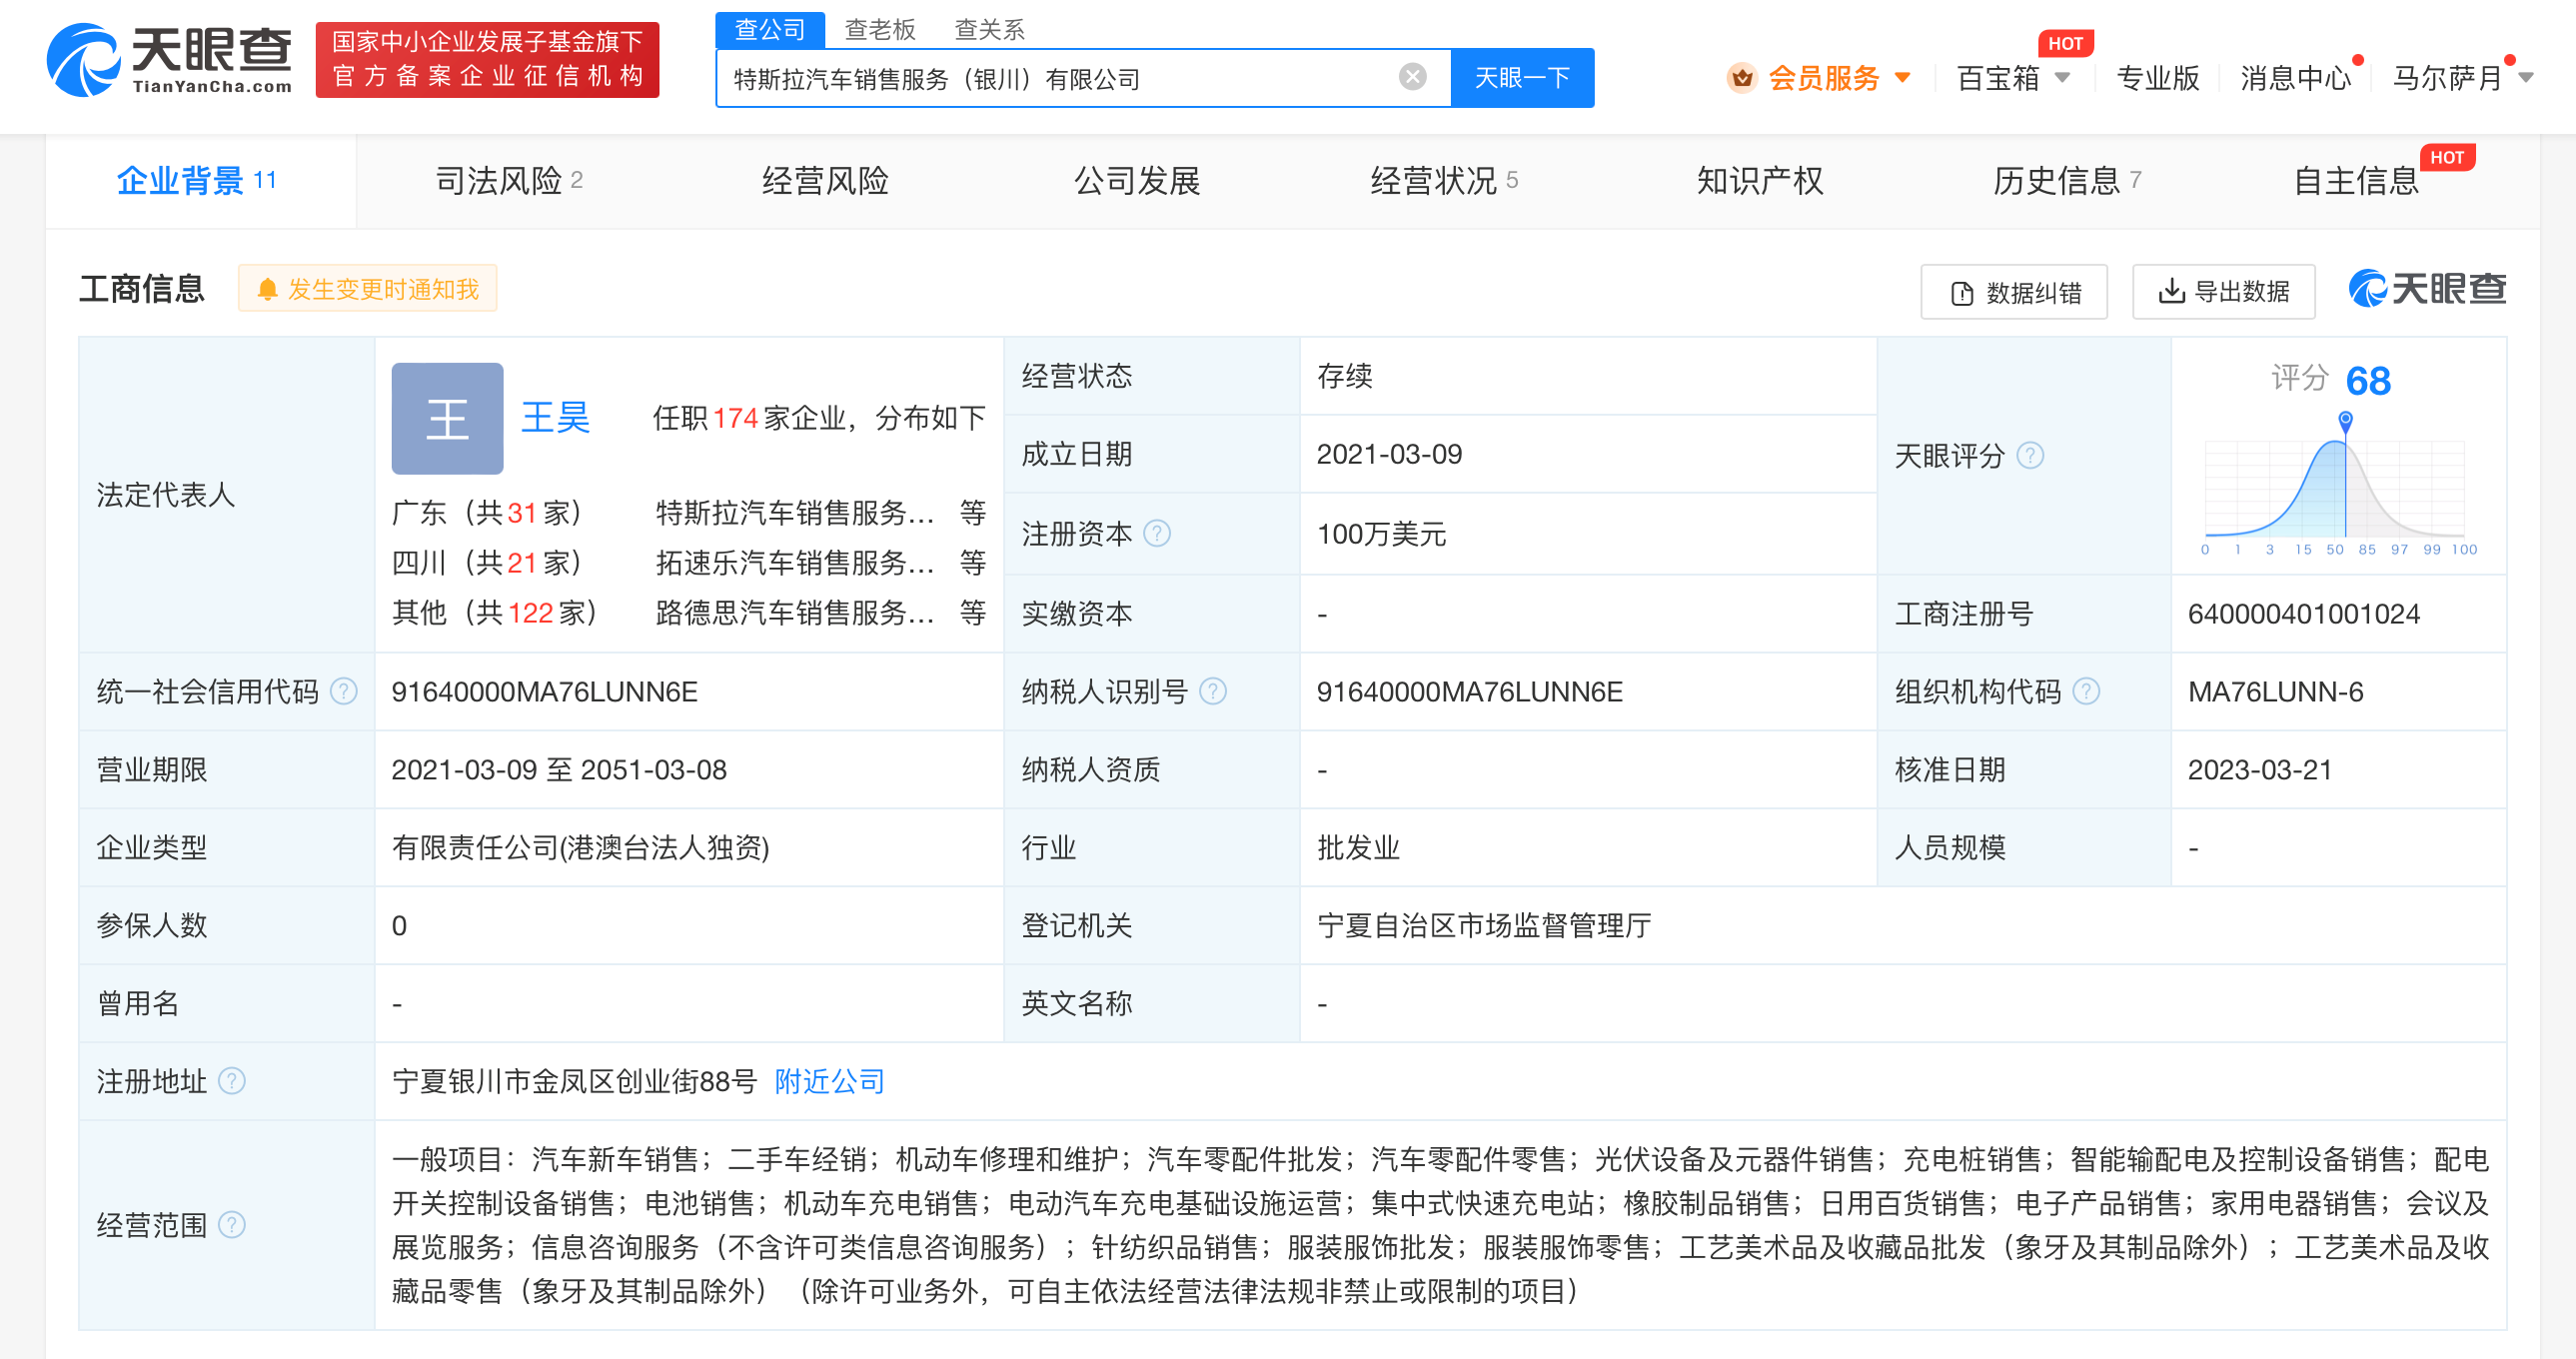Open the 经营风险 tab

(825, 181)
